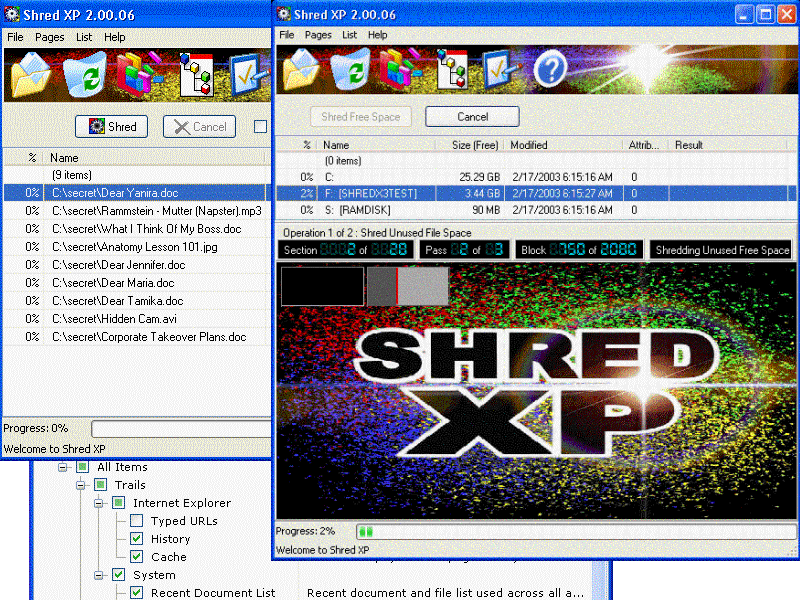Select the Corporate Takeover Plans.doc file
Viewport: 800px width, 600px height.
137,337
